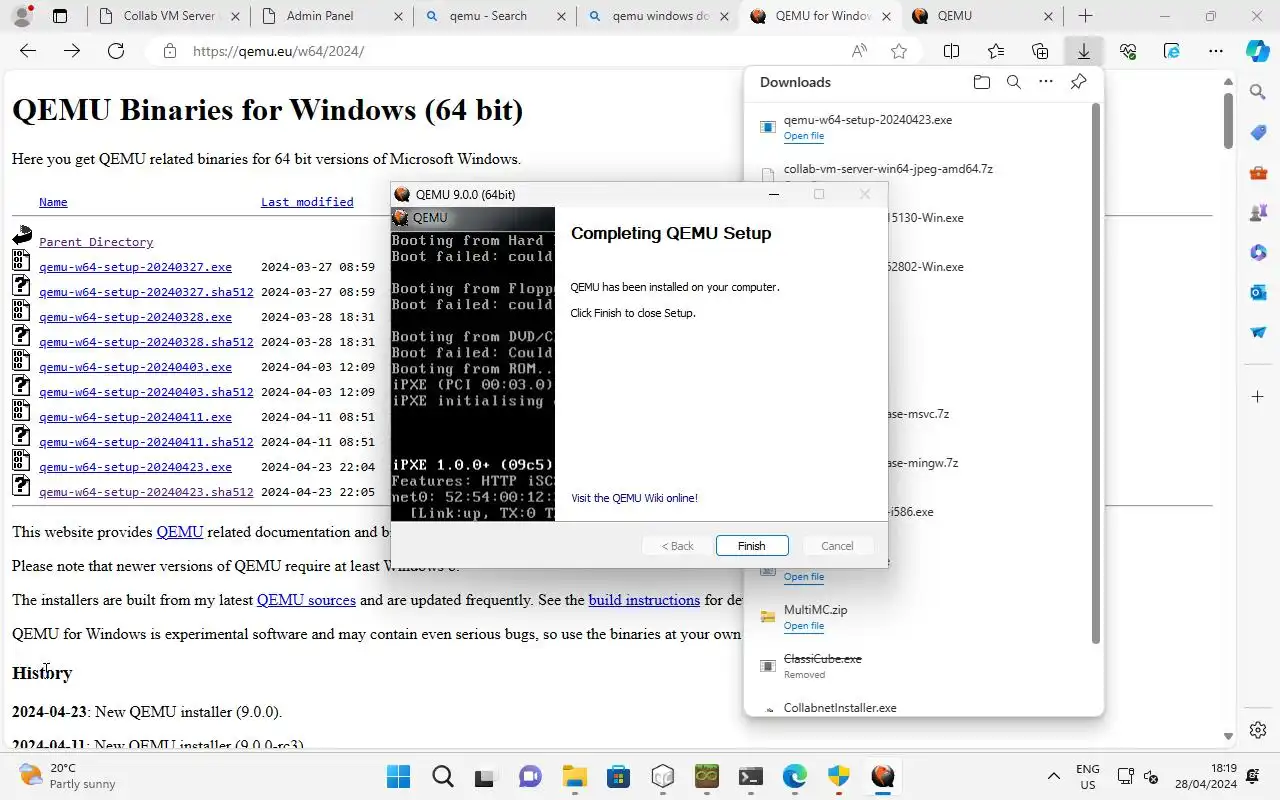
Task: Open qemu-w64-setup-20240328.sha512 link
Action: (146, 342)
